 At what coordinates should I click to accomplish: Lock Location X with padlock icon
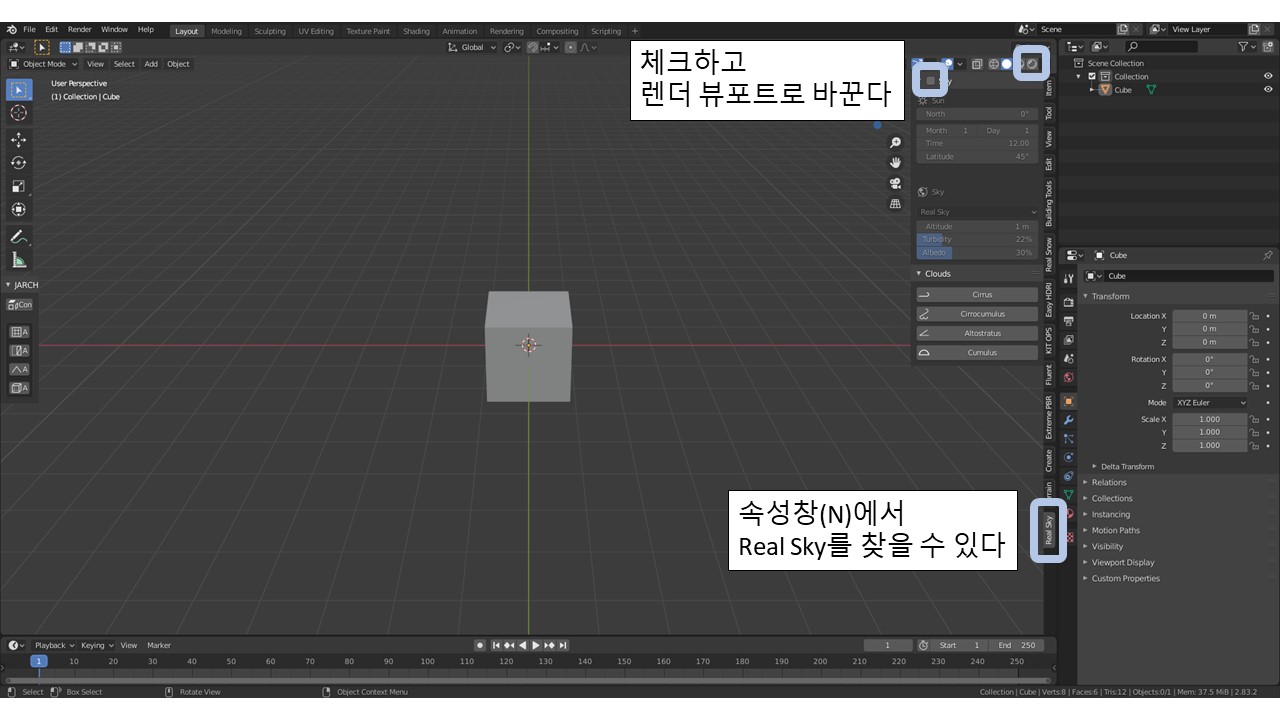click(x=1254, y=316)
